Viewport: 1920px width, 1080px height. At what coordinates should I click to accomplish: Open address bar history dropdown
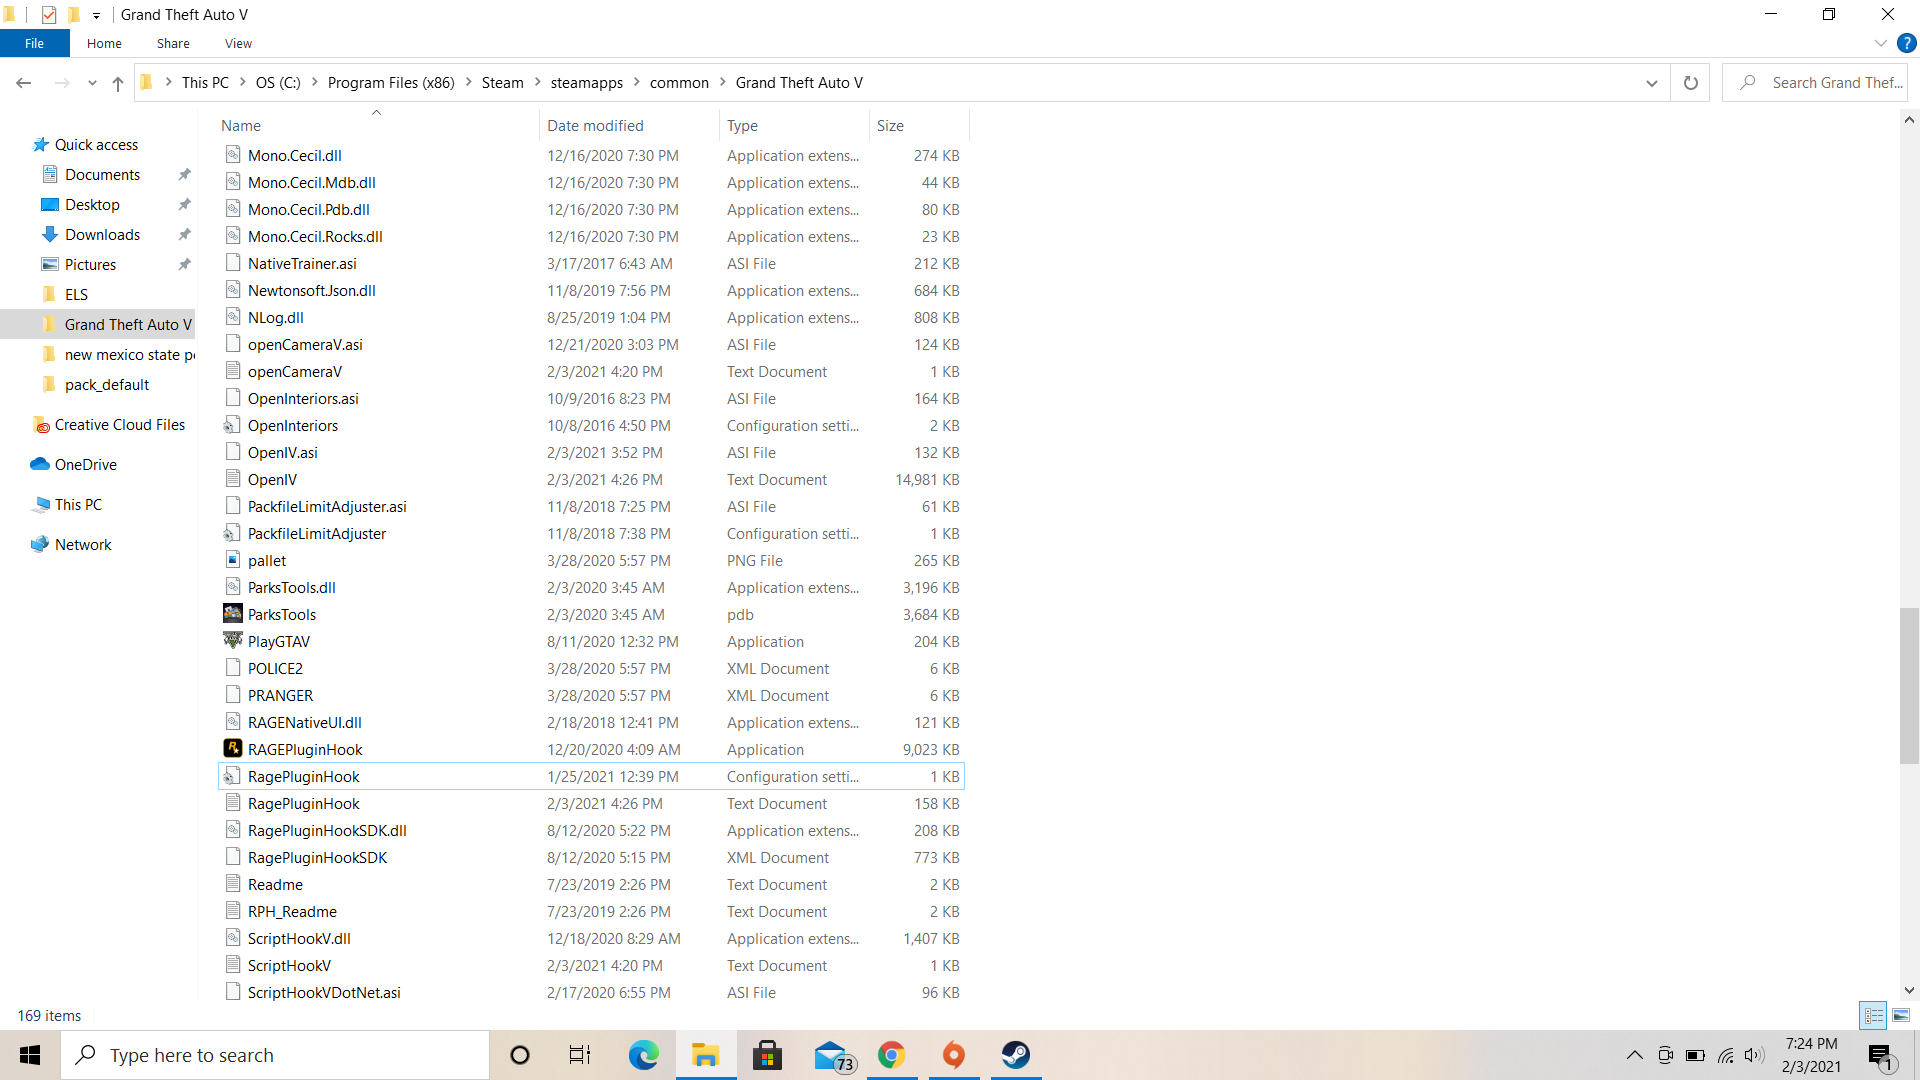point(1651,83)
